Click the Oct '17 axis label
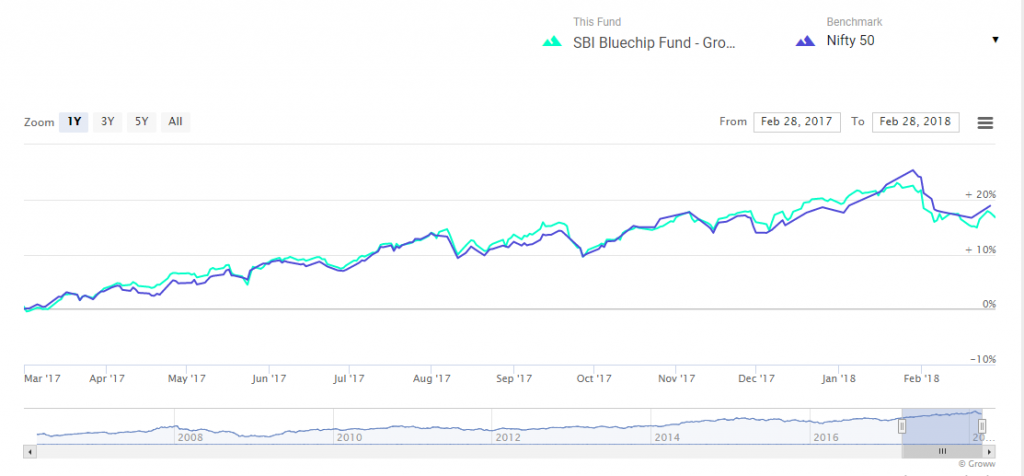The image size is (1024, 476). [x=594, y=378]
